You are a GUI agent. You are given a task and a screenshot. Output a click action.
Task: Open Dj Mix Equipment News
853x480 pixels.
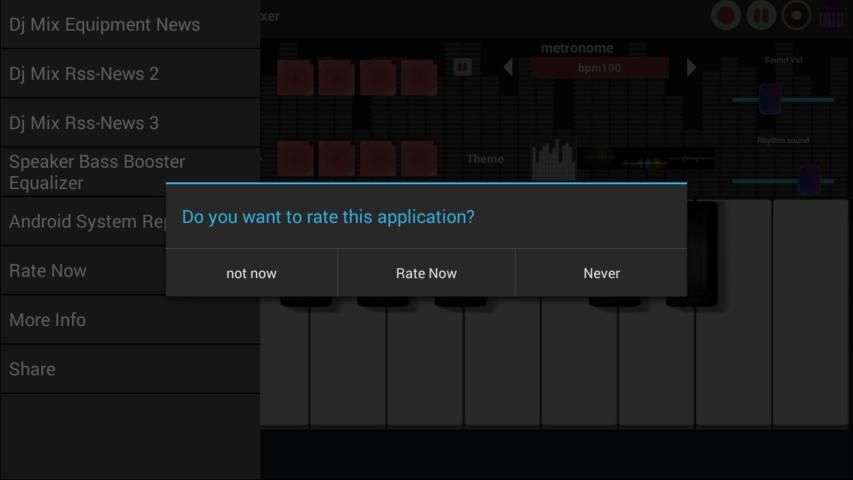104,24
